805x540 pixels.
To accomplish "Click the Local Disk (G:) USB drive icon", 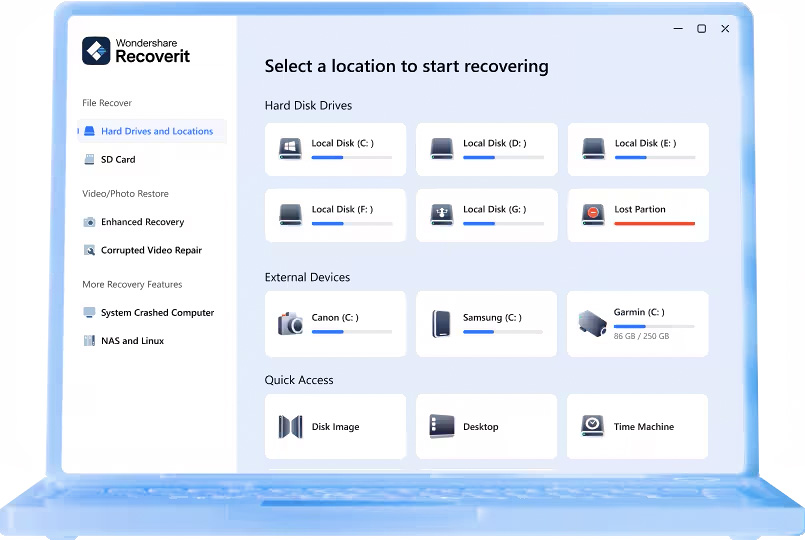I will click(x=442, y=215).
